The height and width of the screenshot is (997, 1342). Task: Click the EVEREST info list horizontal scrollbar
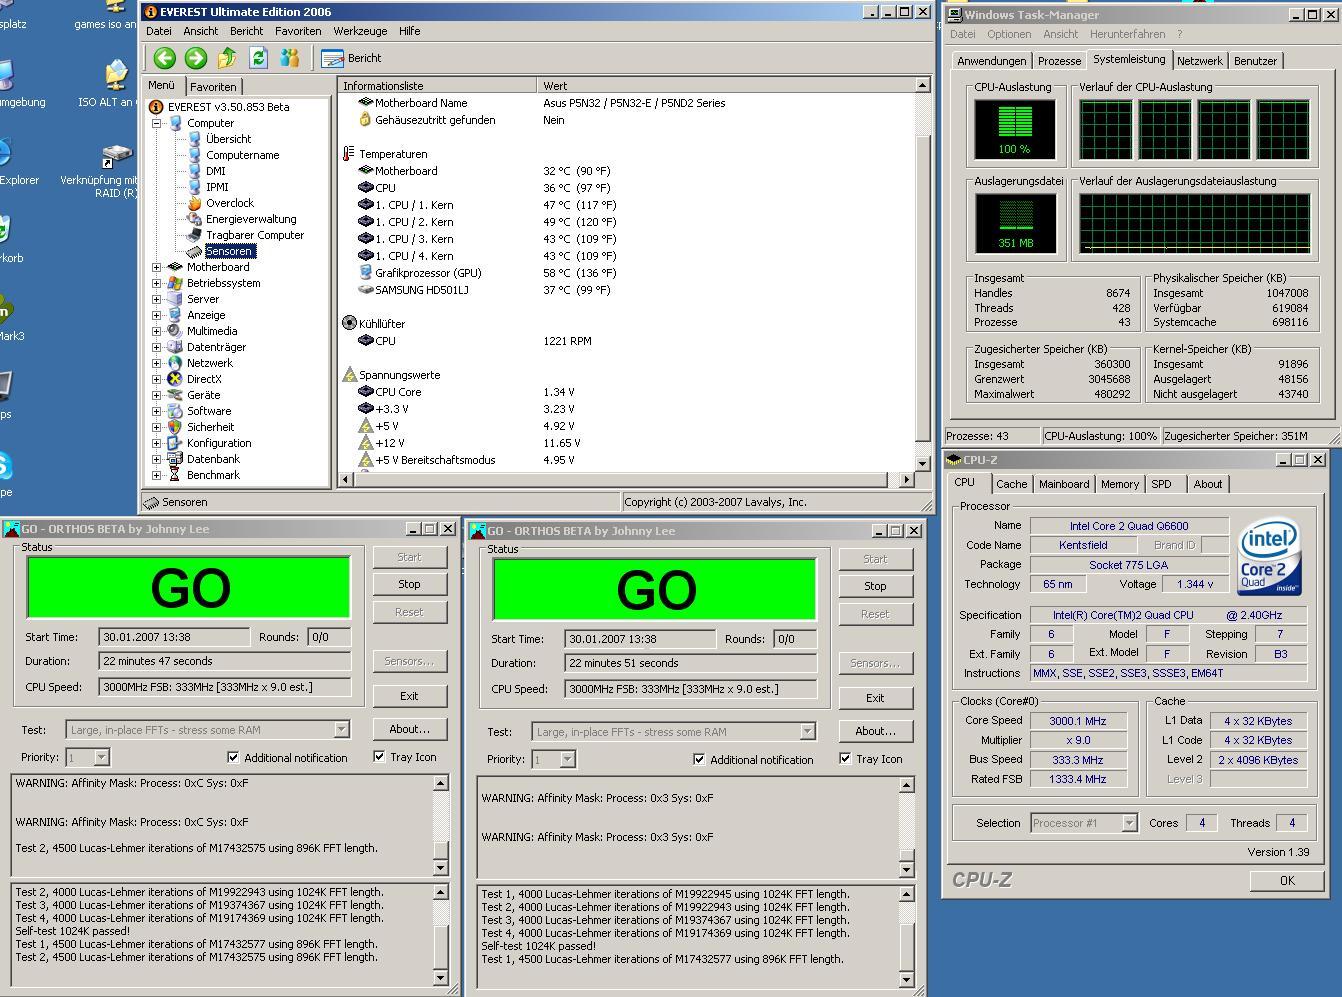click(626, 480)
